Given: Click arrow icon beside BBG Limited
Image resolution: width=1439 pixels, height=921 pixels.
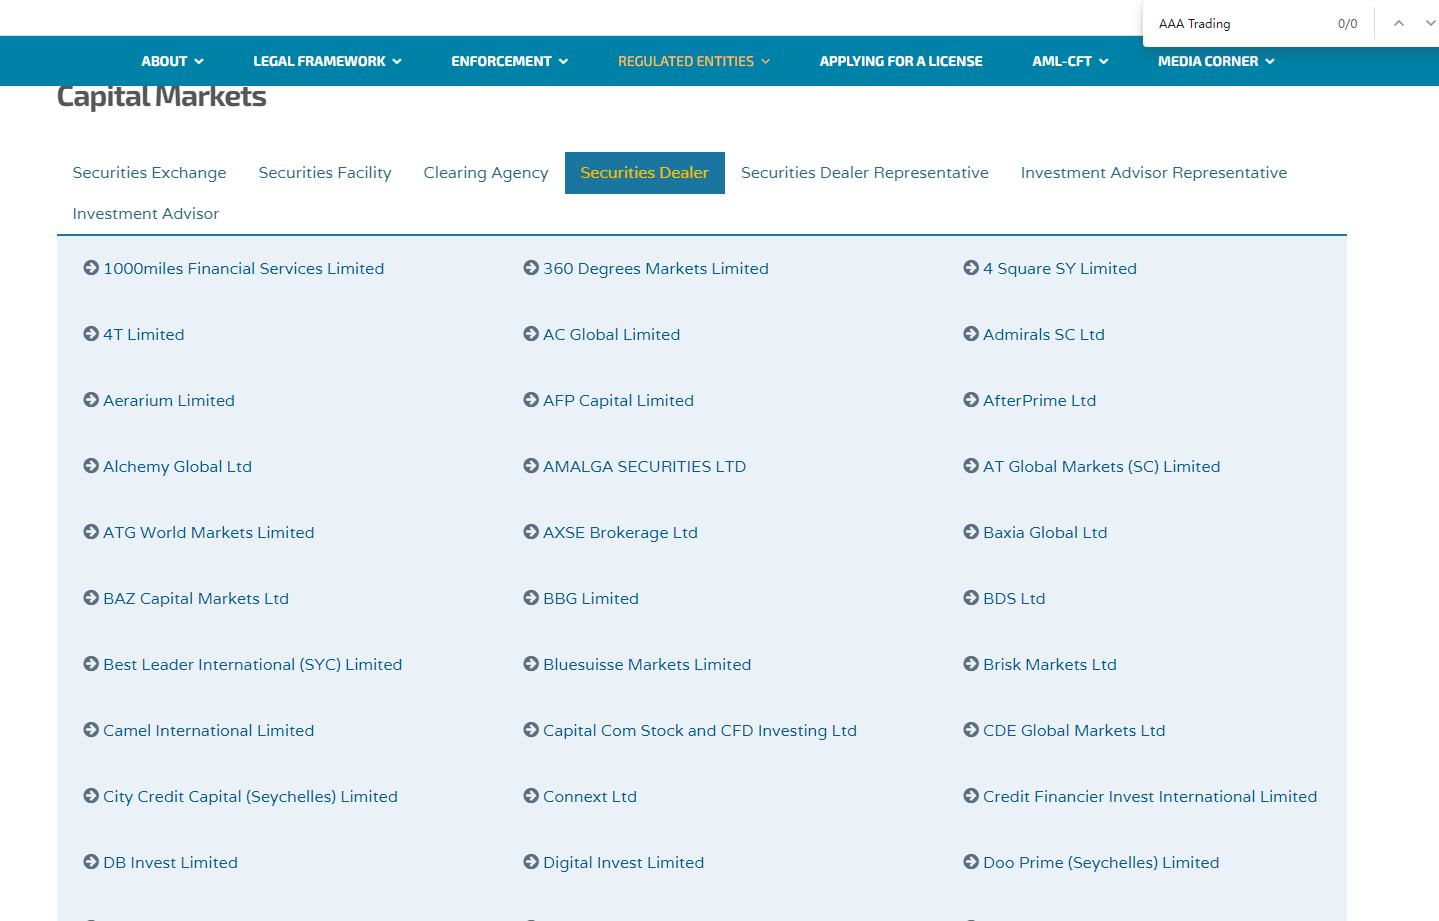Looking at the screenshot, I should 531,598.
